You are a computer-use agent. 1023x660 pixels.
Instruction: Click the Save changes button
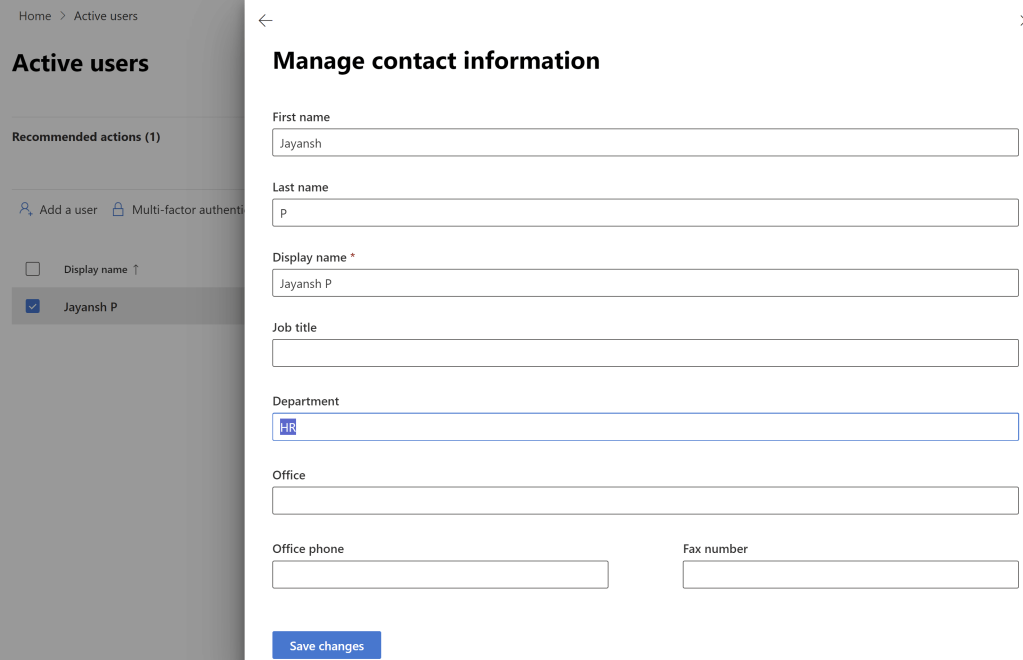coord(326,646)
